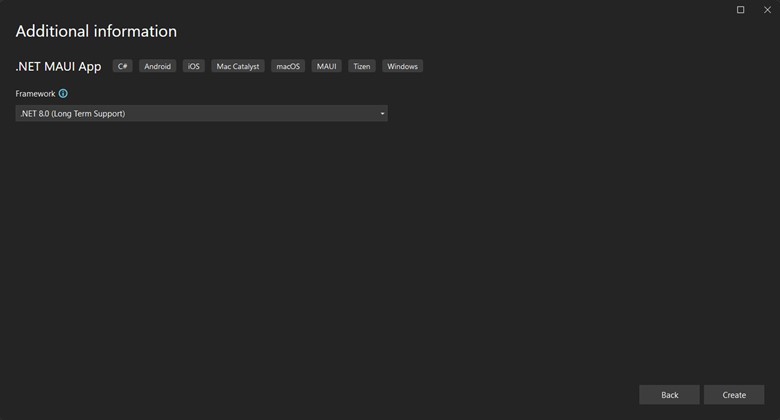Click the Additional information heading
This screenshot has width=780, height=420.
[96, 32]
